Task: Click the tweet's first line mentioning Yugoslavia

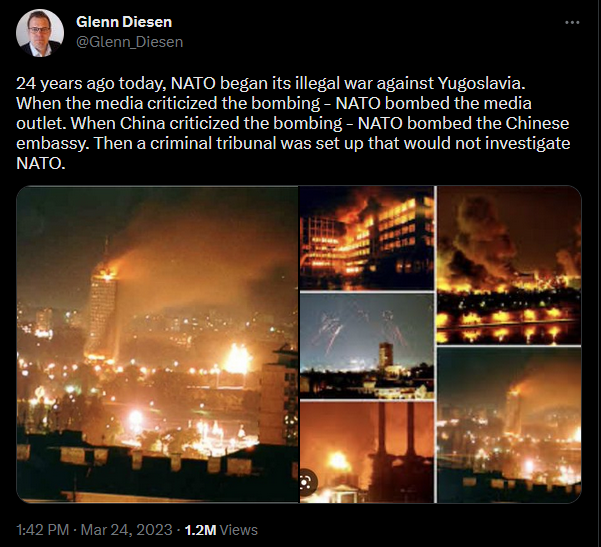Action: click(x=271, y=83)
